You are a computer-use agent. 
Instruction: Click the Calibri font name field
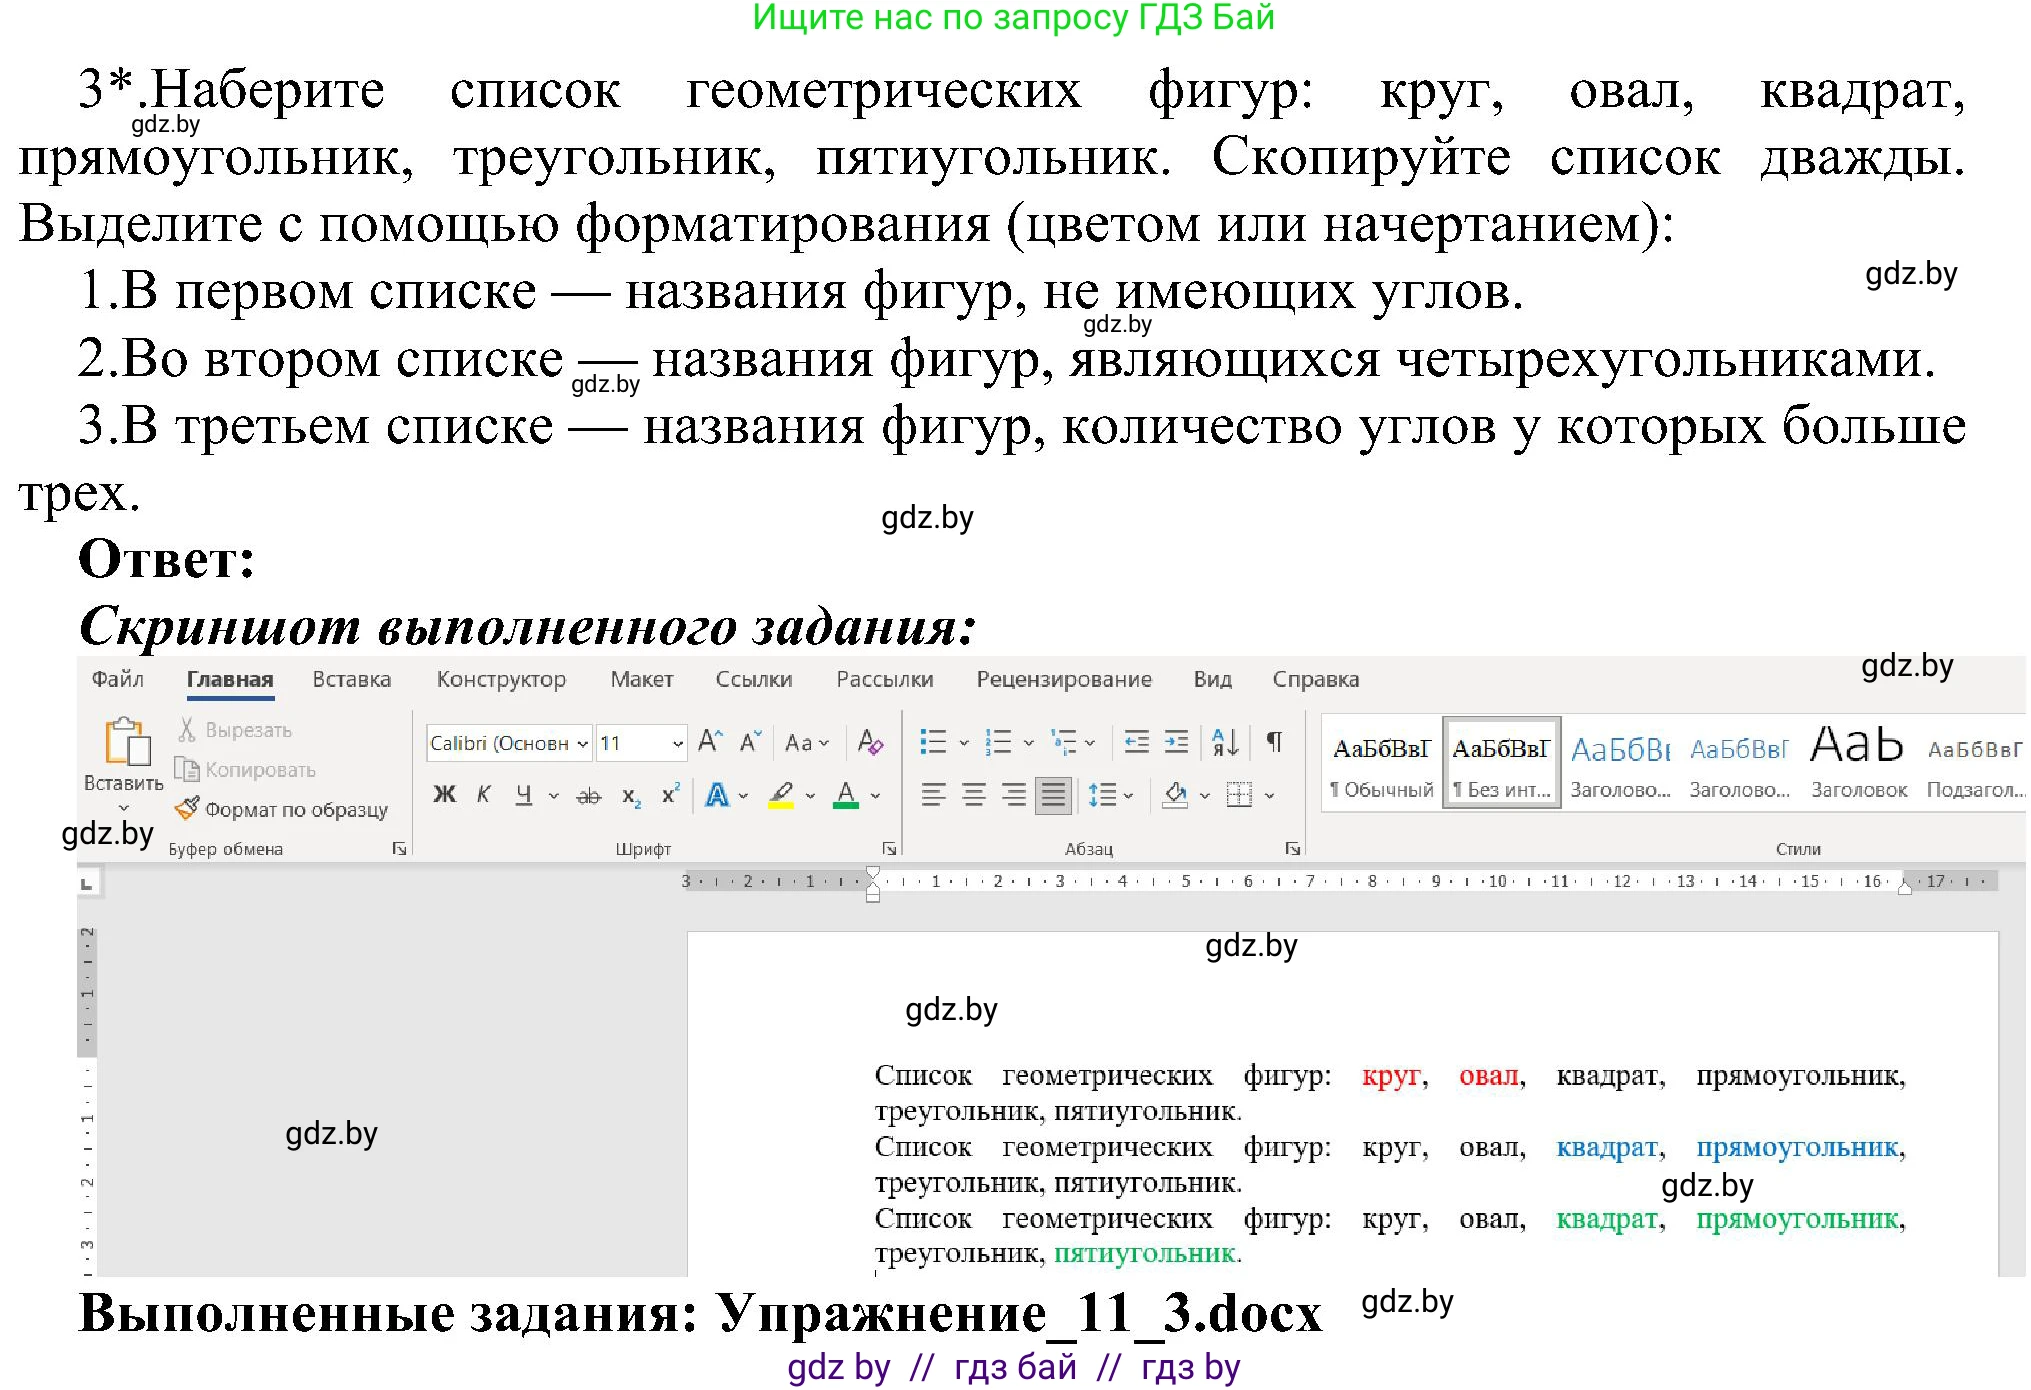500,743
